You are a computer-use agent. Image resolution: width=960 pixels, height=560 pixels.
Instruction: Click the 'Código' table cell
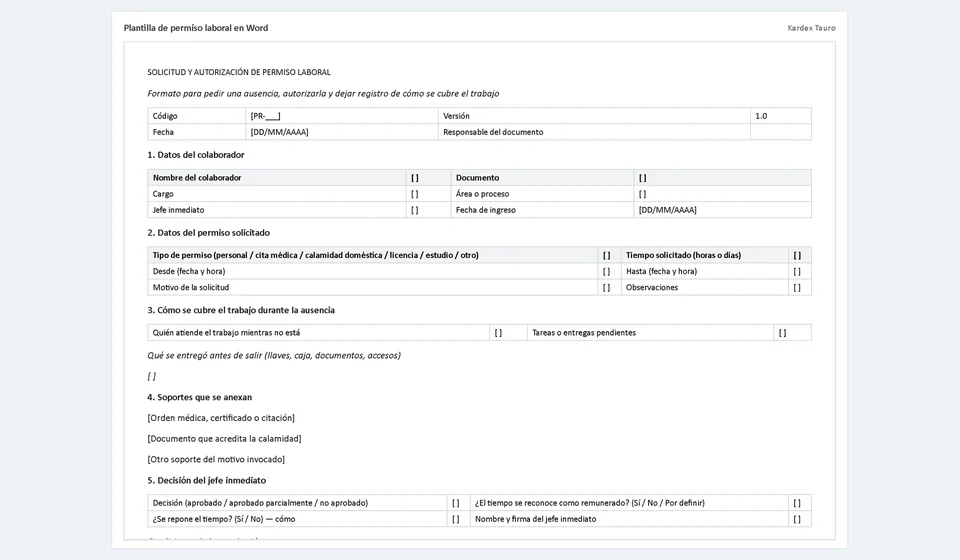(x=197, y=116)
